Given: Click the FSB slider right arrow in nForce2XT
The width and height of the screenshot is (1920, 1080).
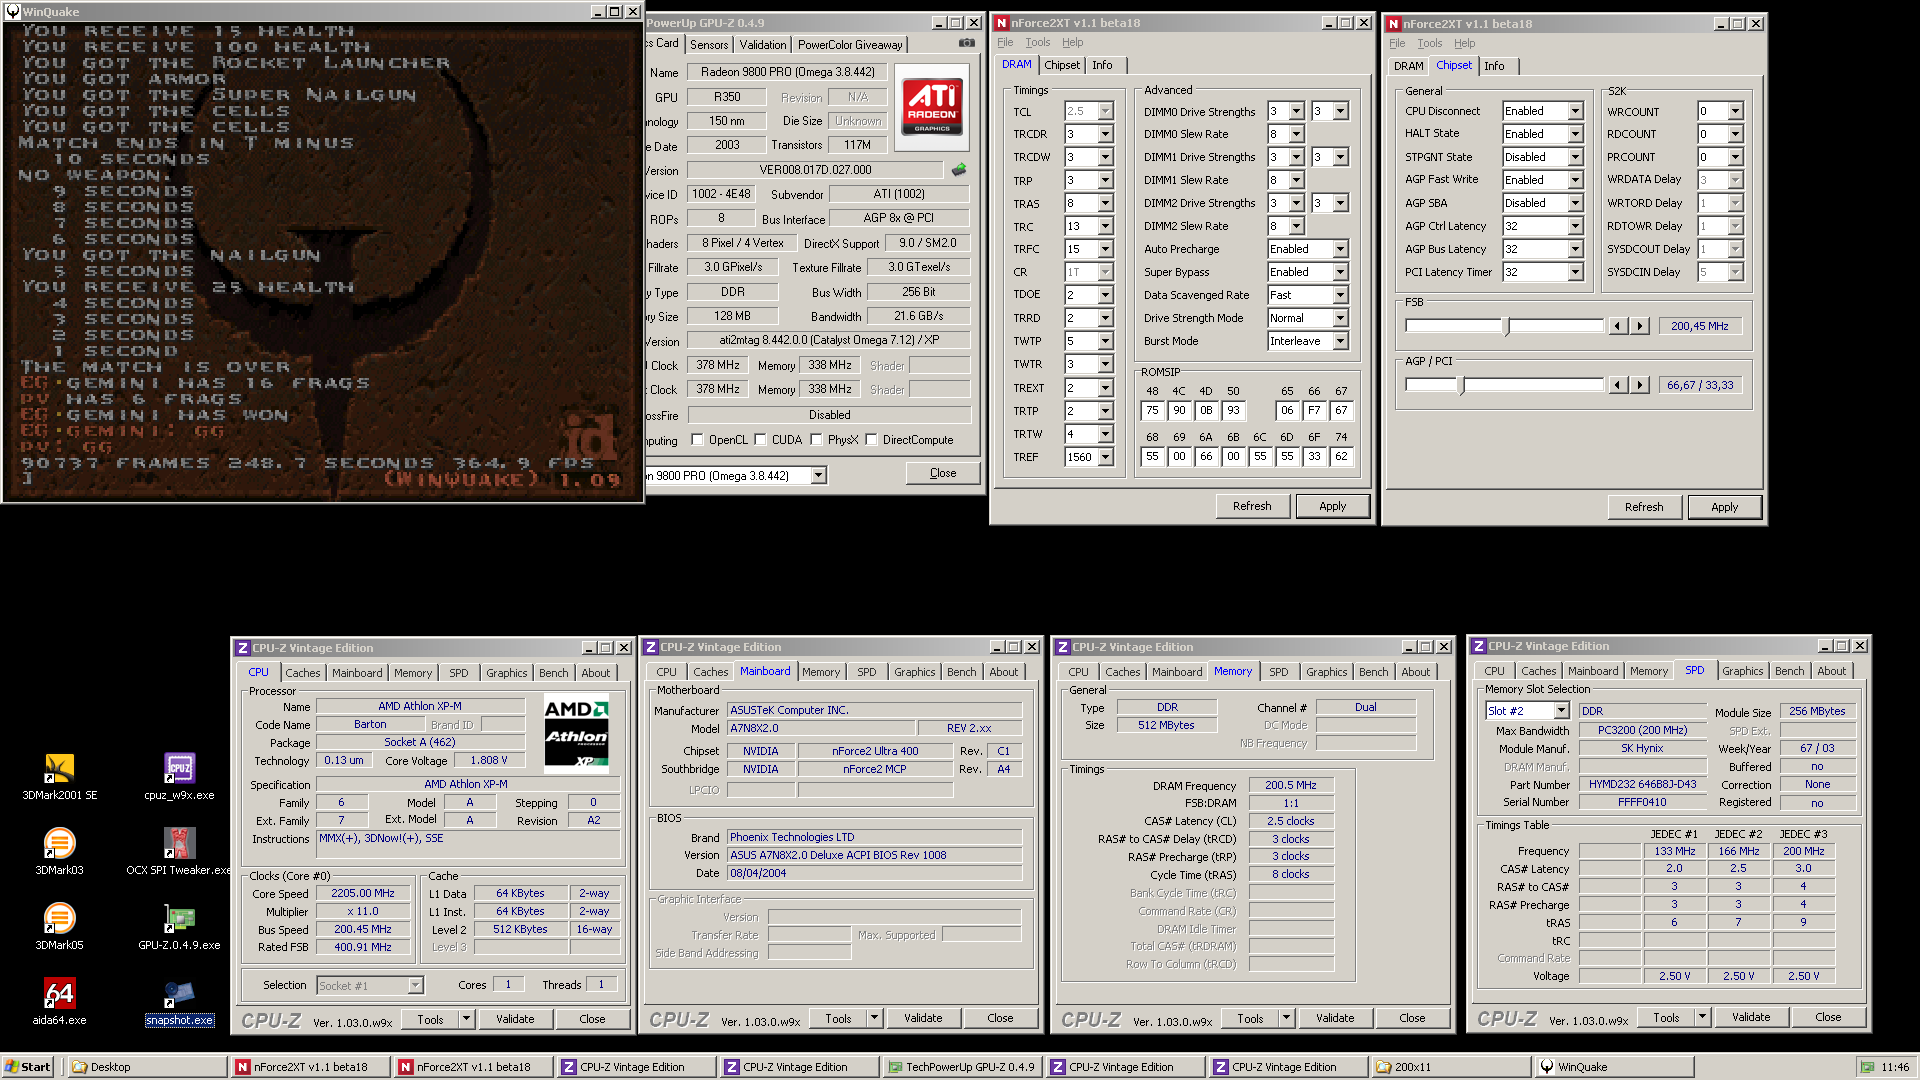Looking at the screenshot, I should click(1640, 326).
